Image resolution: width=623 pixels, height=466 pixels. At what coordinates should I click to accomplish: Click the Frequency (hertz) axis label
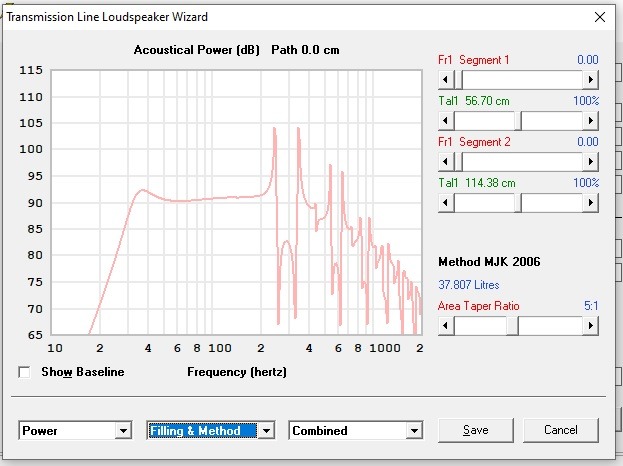tap(237, 372)
